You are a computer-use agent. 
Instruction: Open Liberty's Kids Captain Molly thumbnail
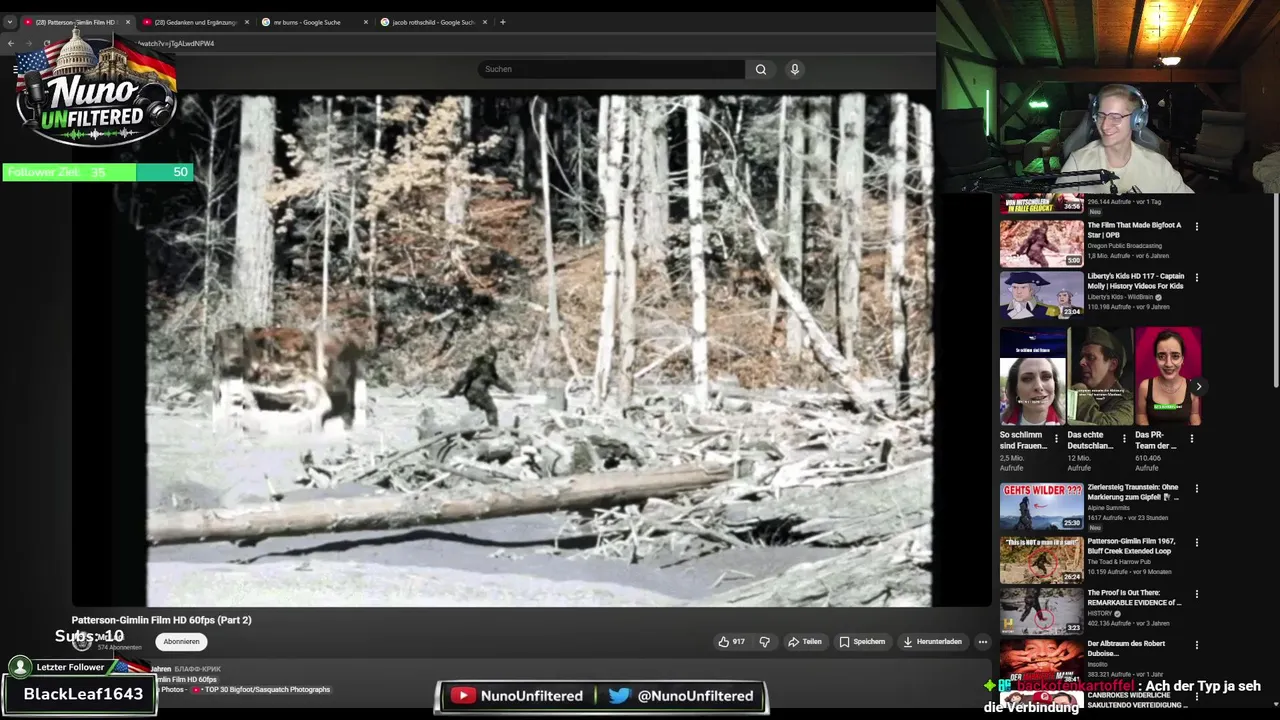point(1041,294)
